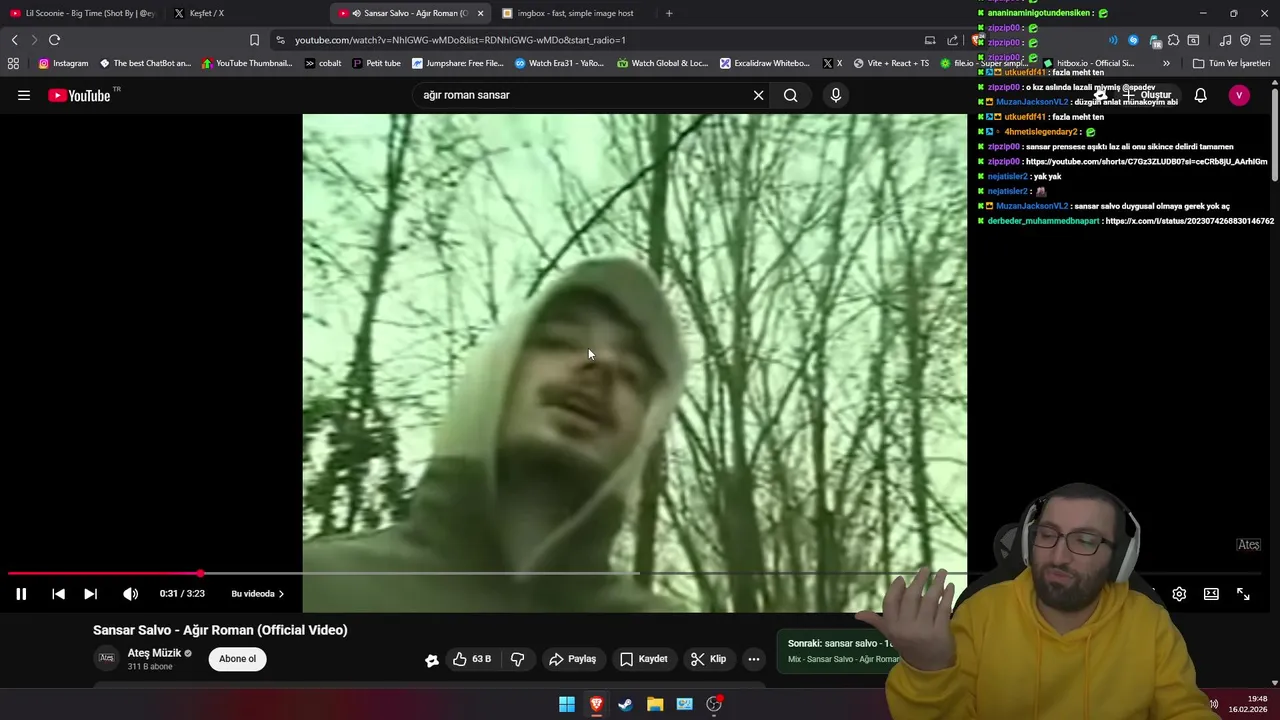Open the Excalidraw Whiteboard bookmark
This screenshot has width=1280, height=720.
765,63
